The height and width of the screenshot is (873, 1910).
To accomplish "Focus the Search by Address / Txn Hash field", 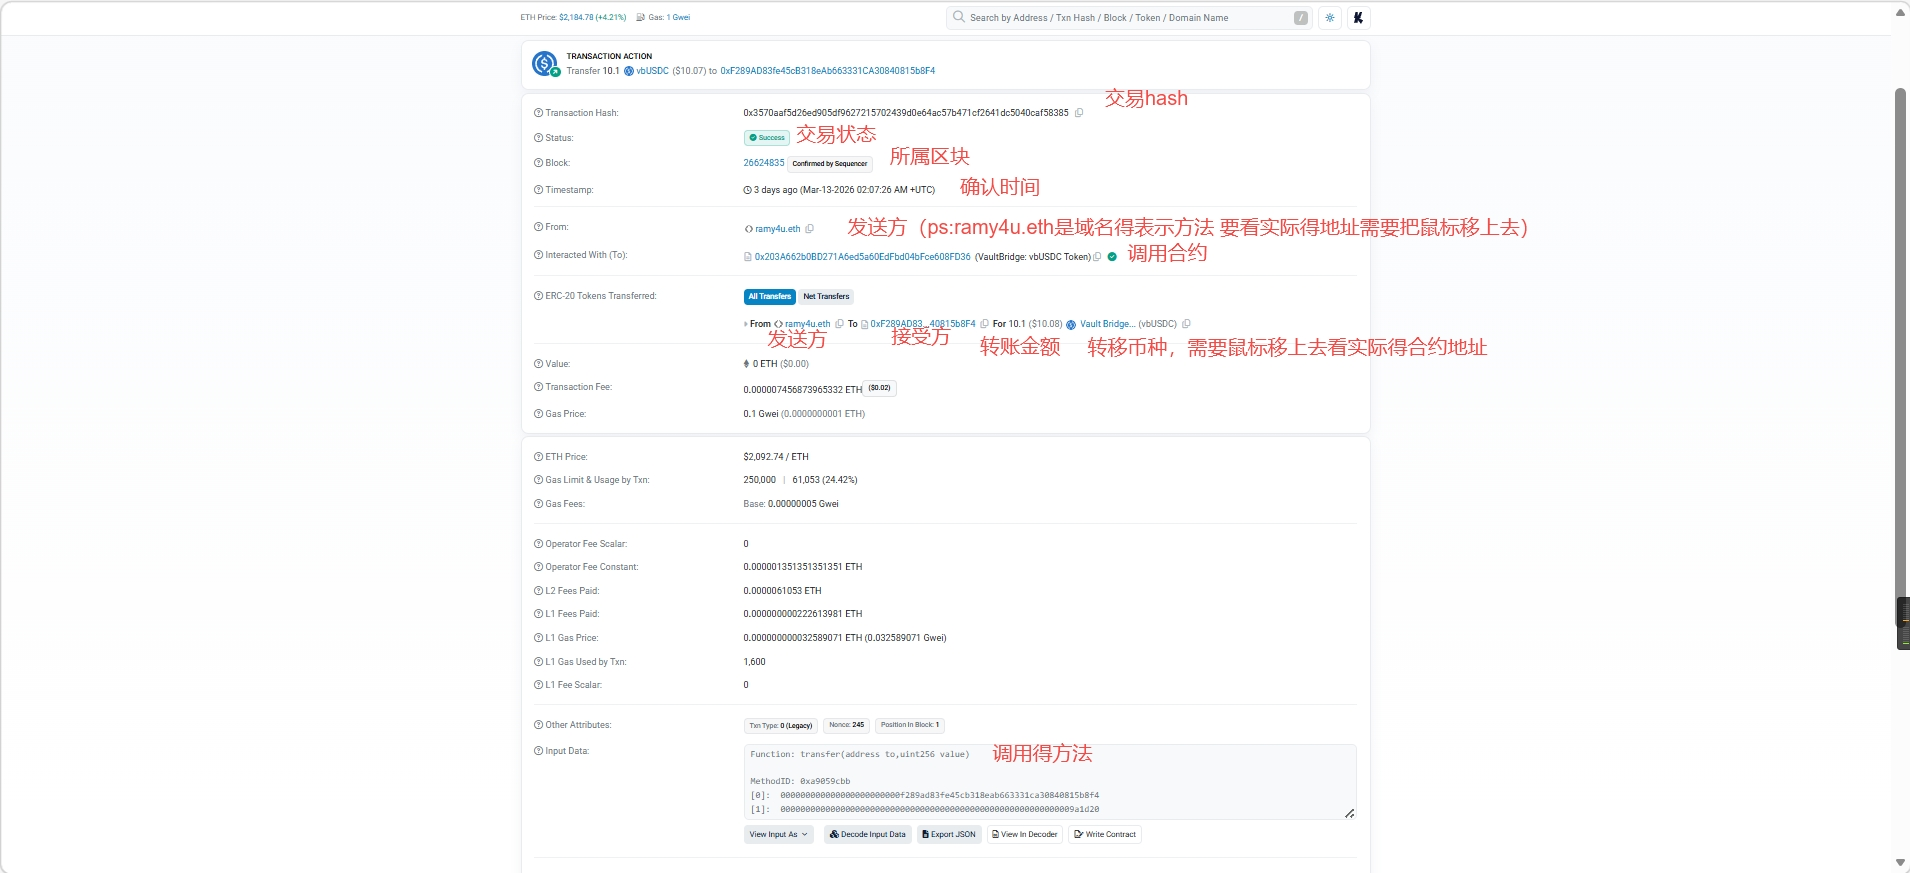I will pos(1130,18).
